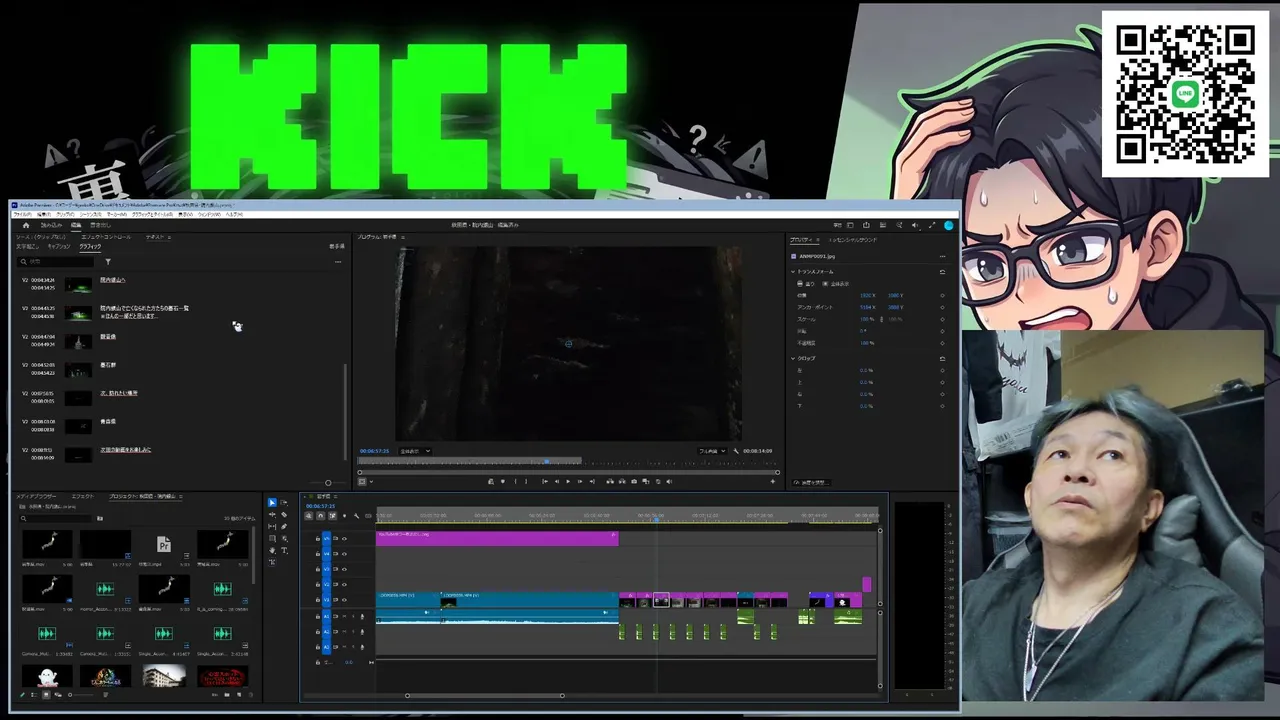1280x720 pixels.
Task: Click the Lift button in Program Monitor
Action: [x=608, y=481]
